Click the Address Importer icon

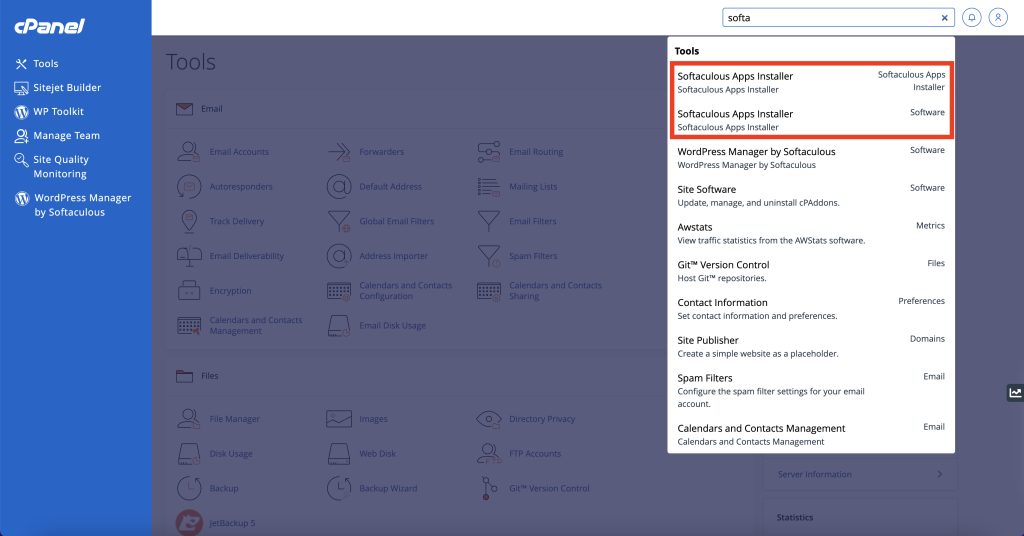[339, 256]
